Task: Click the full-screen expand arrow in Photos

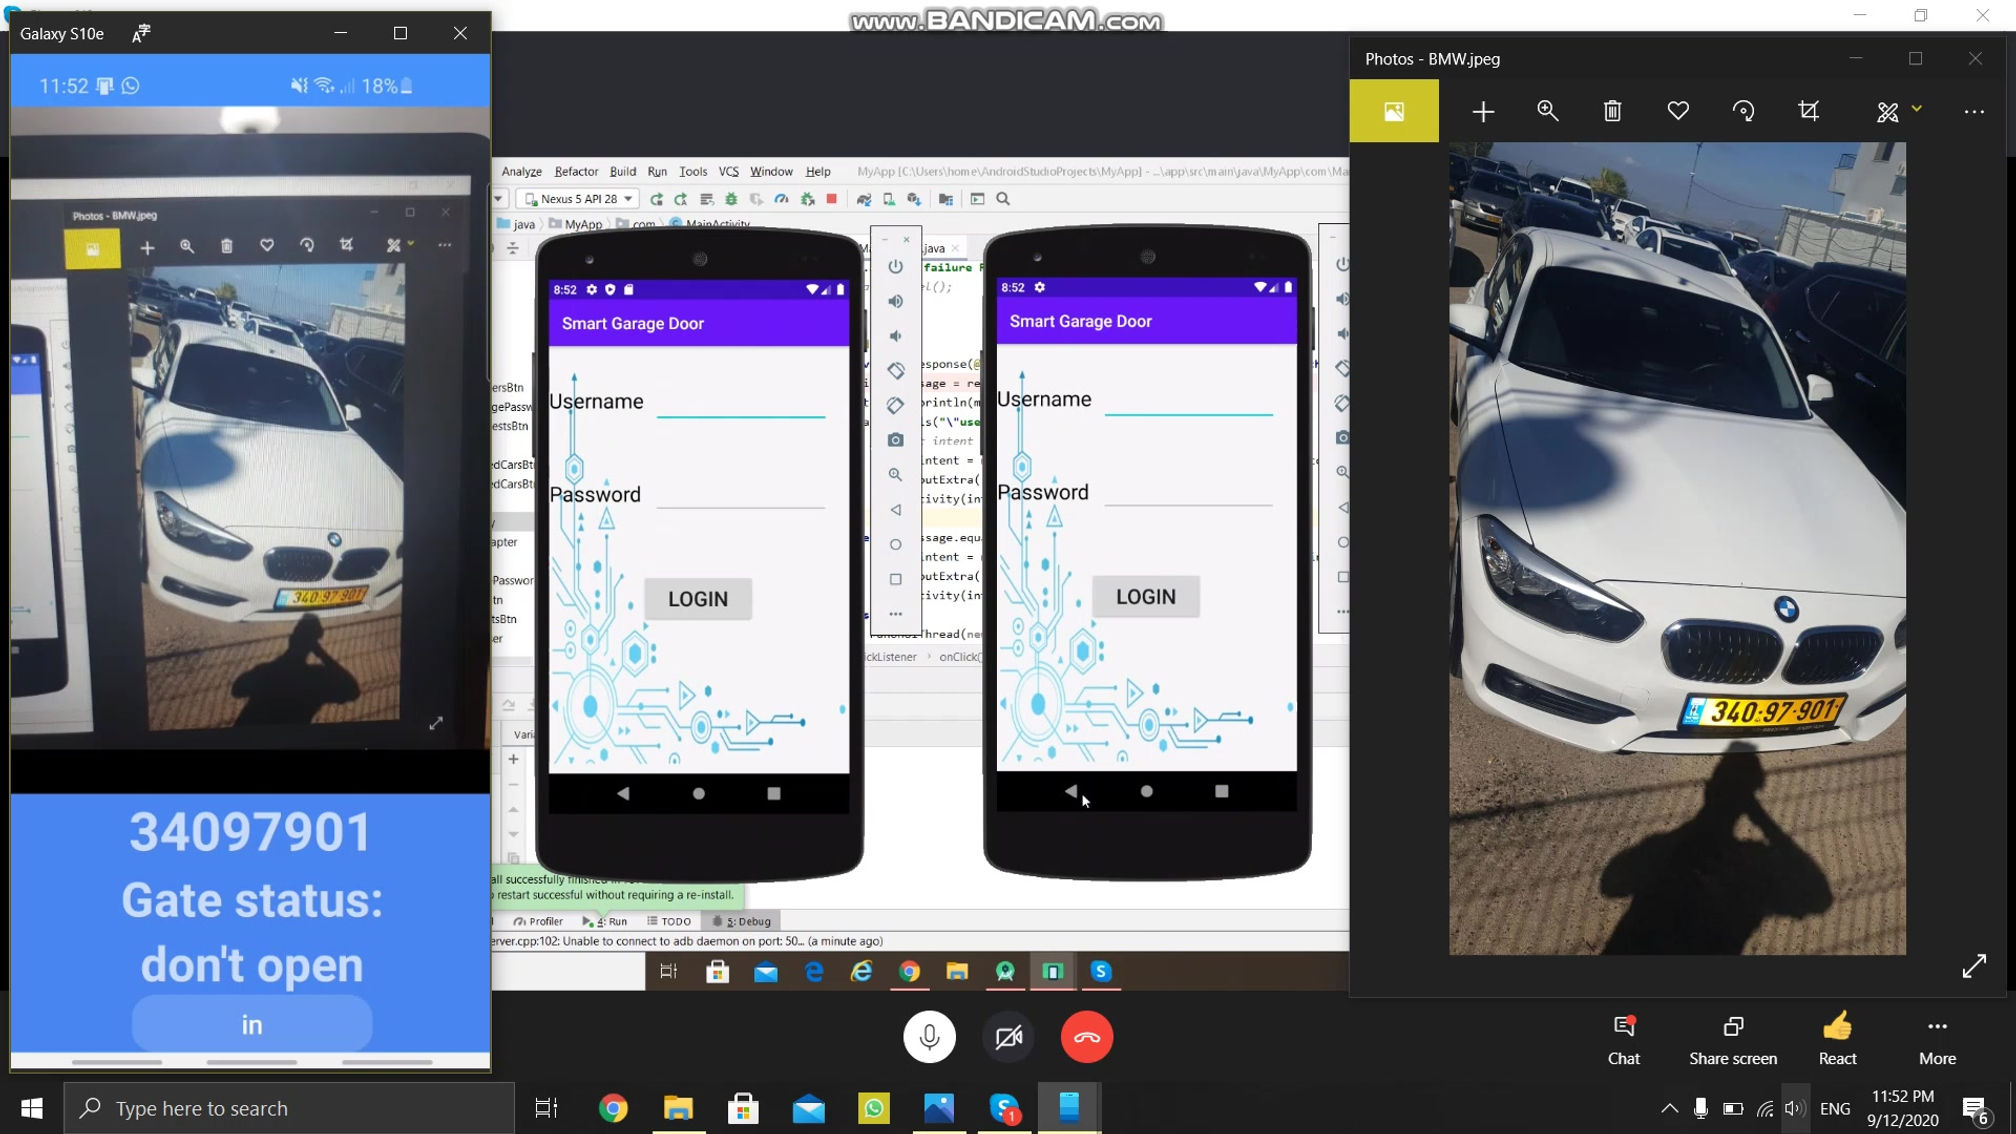Action: pyautogui.click(x=1974, y=966)
